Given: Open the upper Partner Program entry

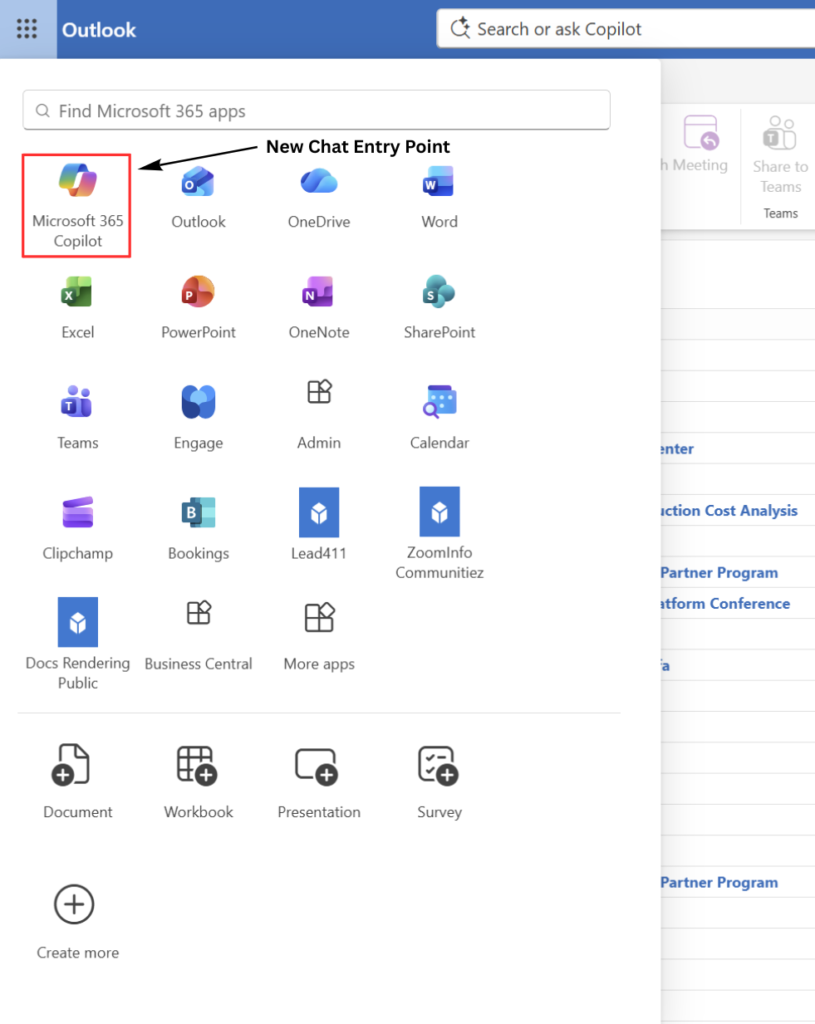Looking at the screenshot, I should tap(719, 573).
